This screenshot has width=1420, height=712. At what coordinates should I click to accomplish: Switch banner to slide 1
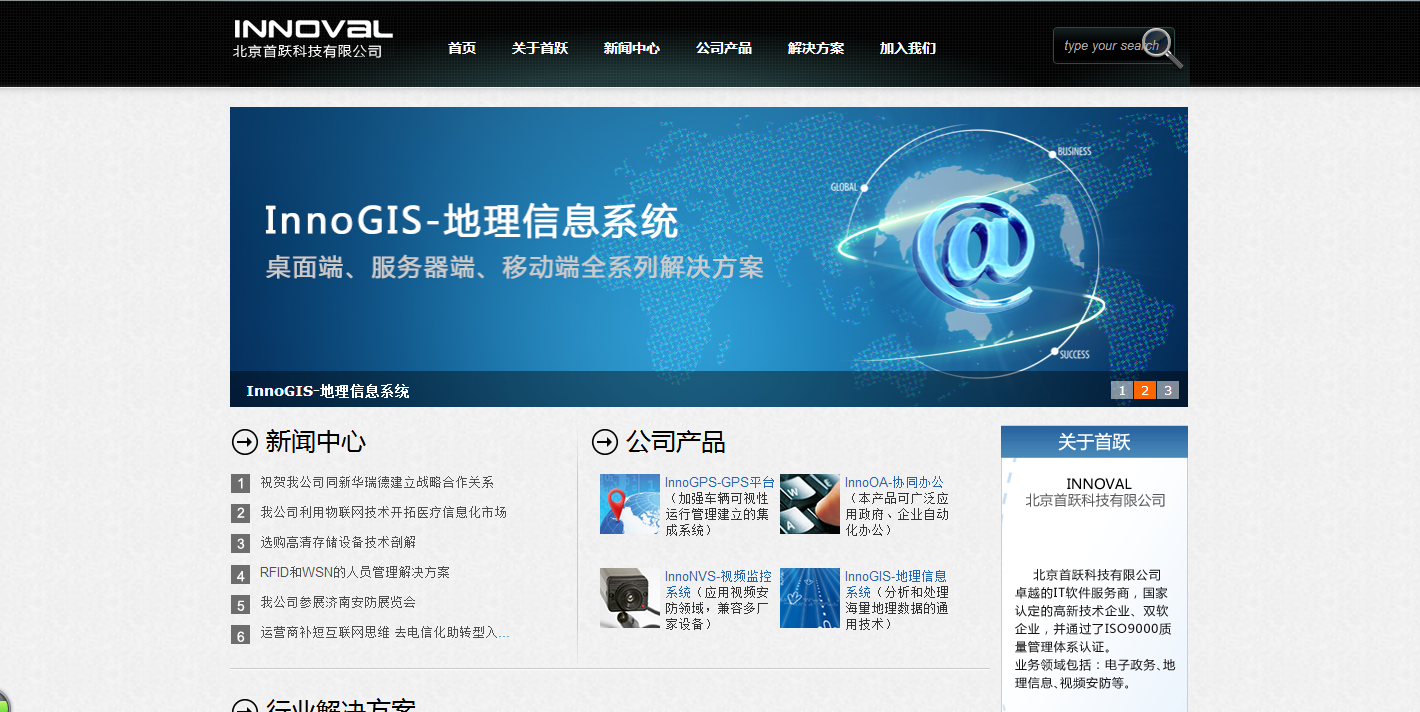(1122, 390)
